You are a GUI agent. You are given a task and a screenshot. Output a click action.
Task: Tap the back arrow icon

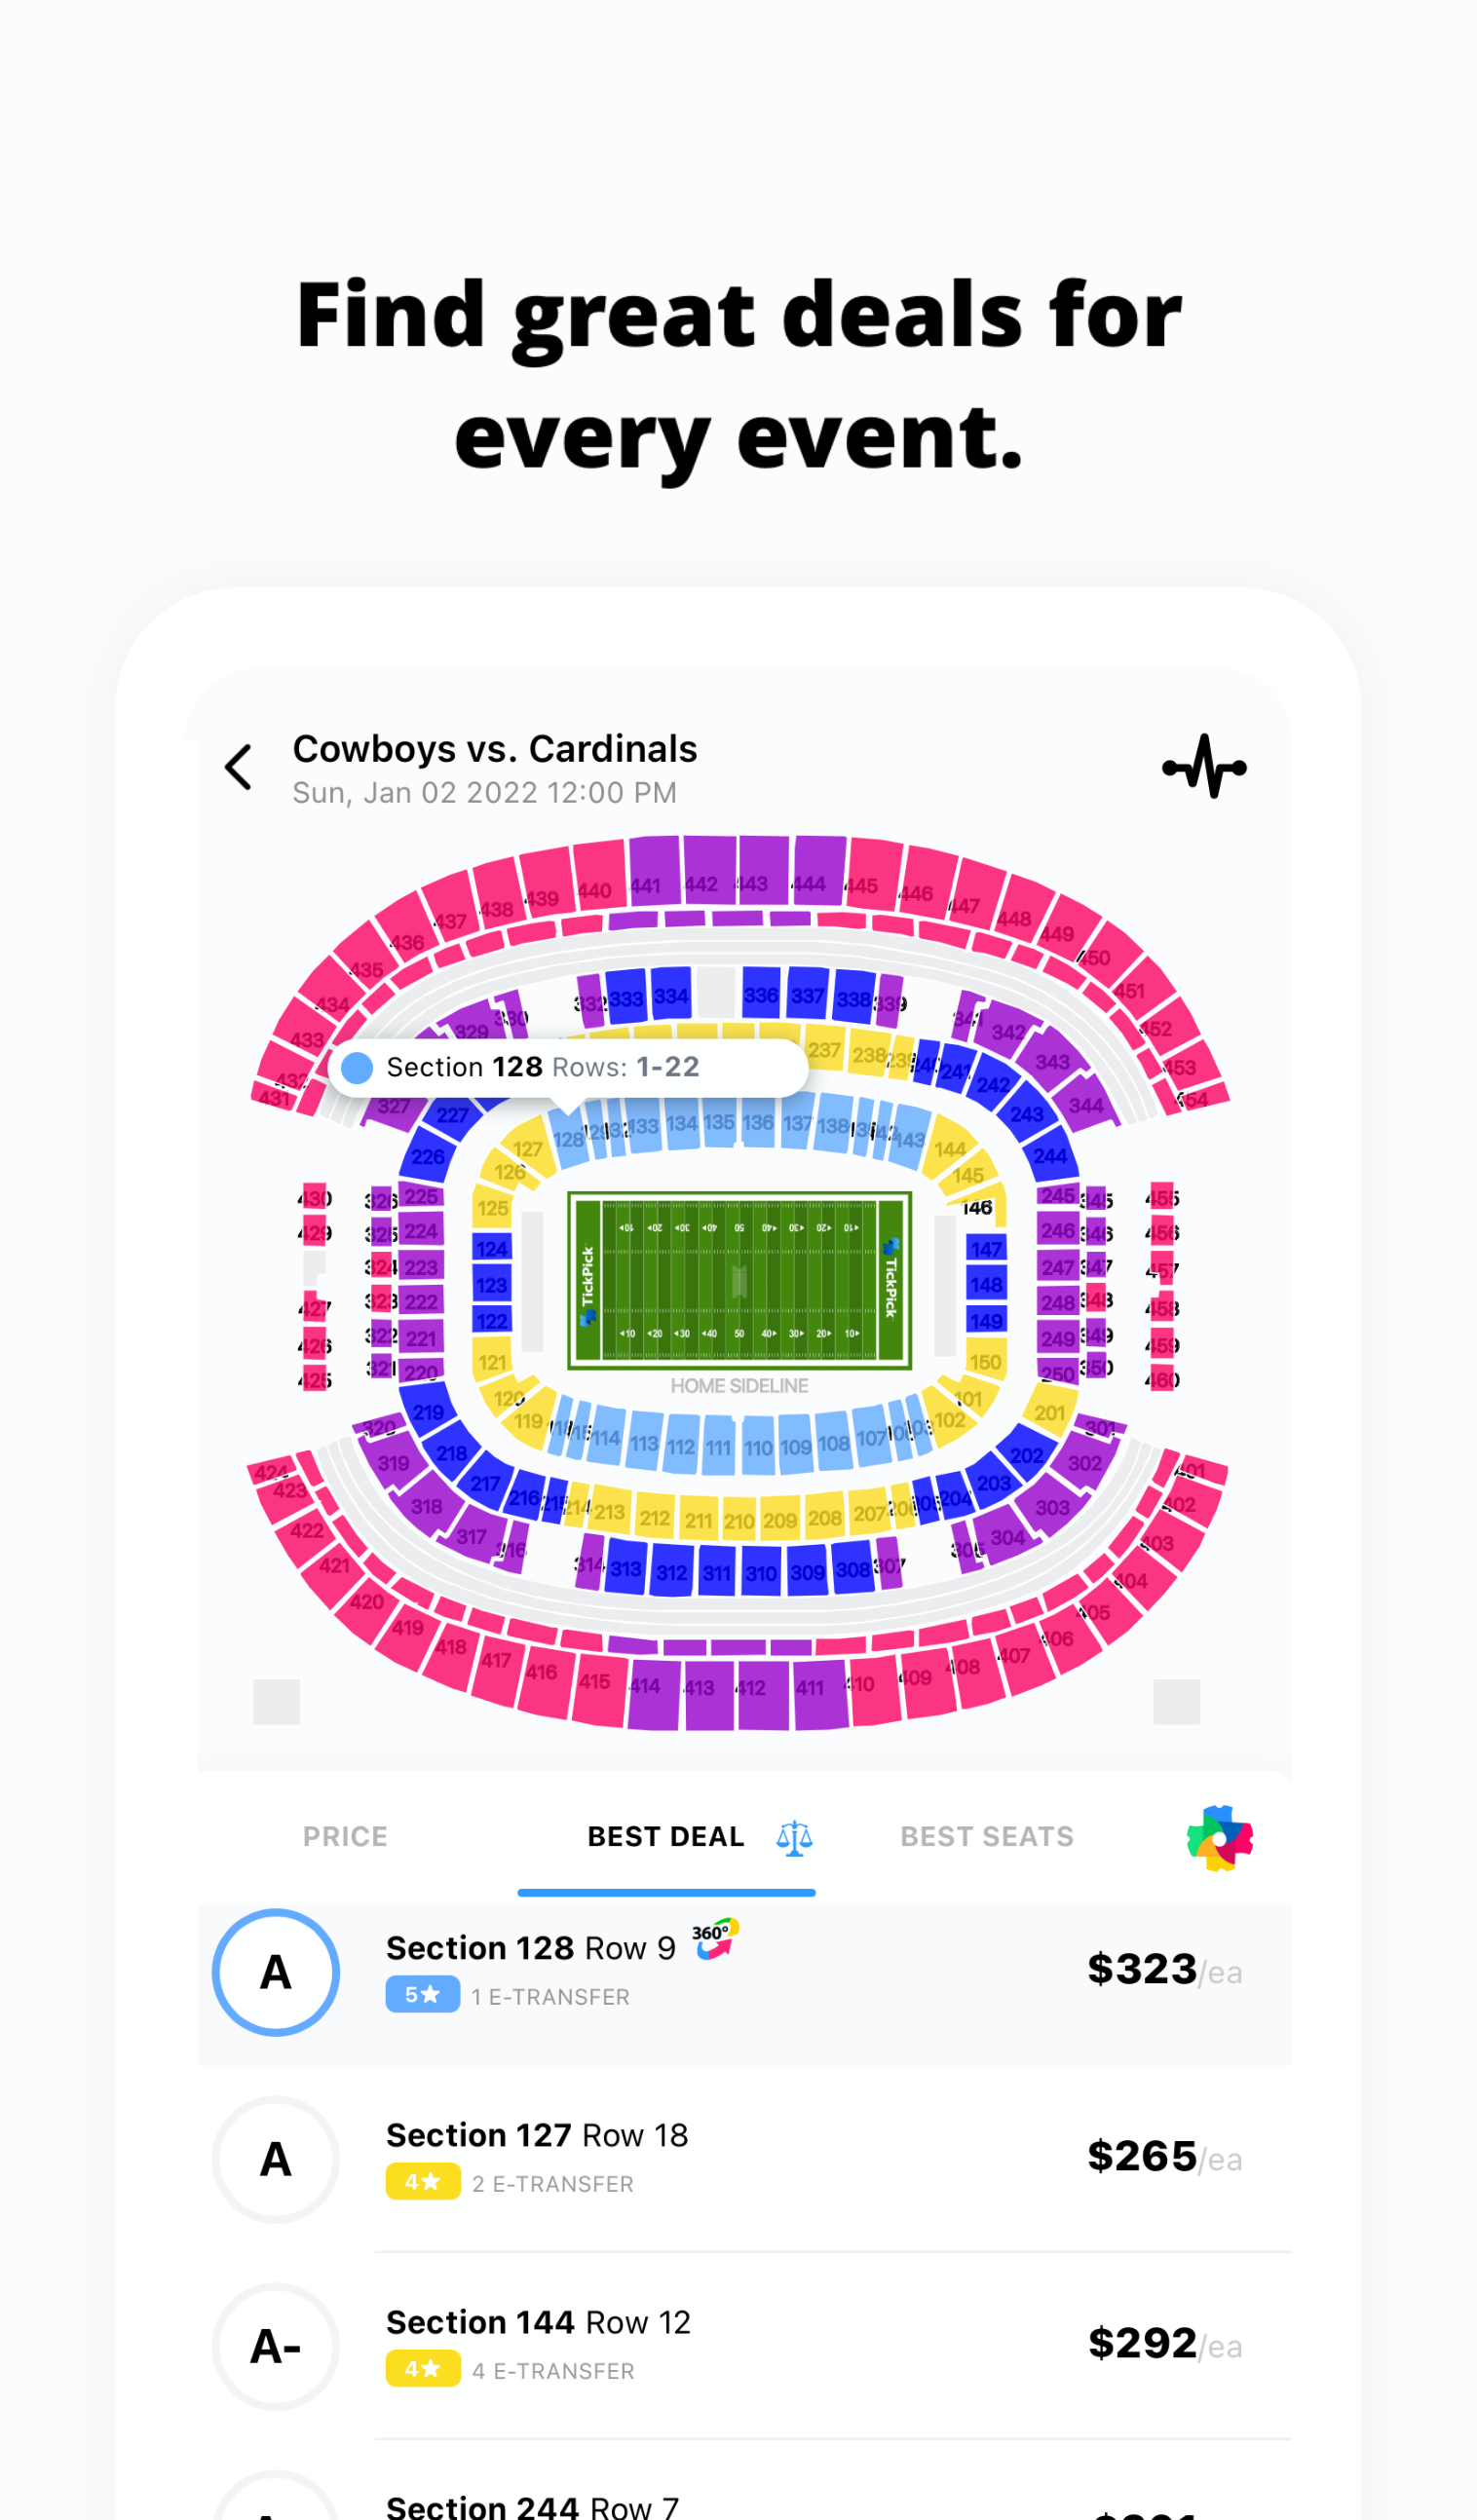pyautogui.click(x=239, y=768)
